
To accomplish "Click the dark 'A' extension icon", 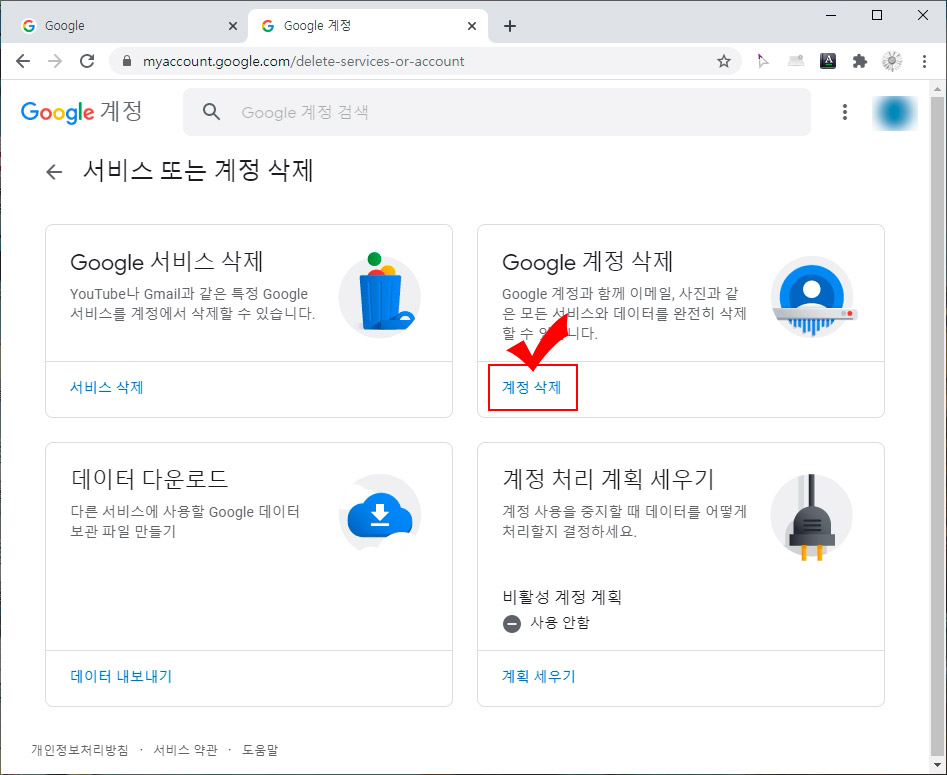I will pos(827,60).
